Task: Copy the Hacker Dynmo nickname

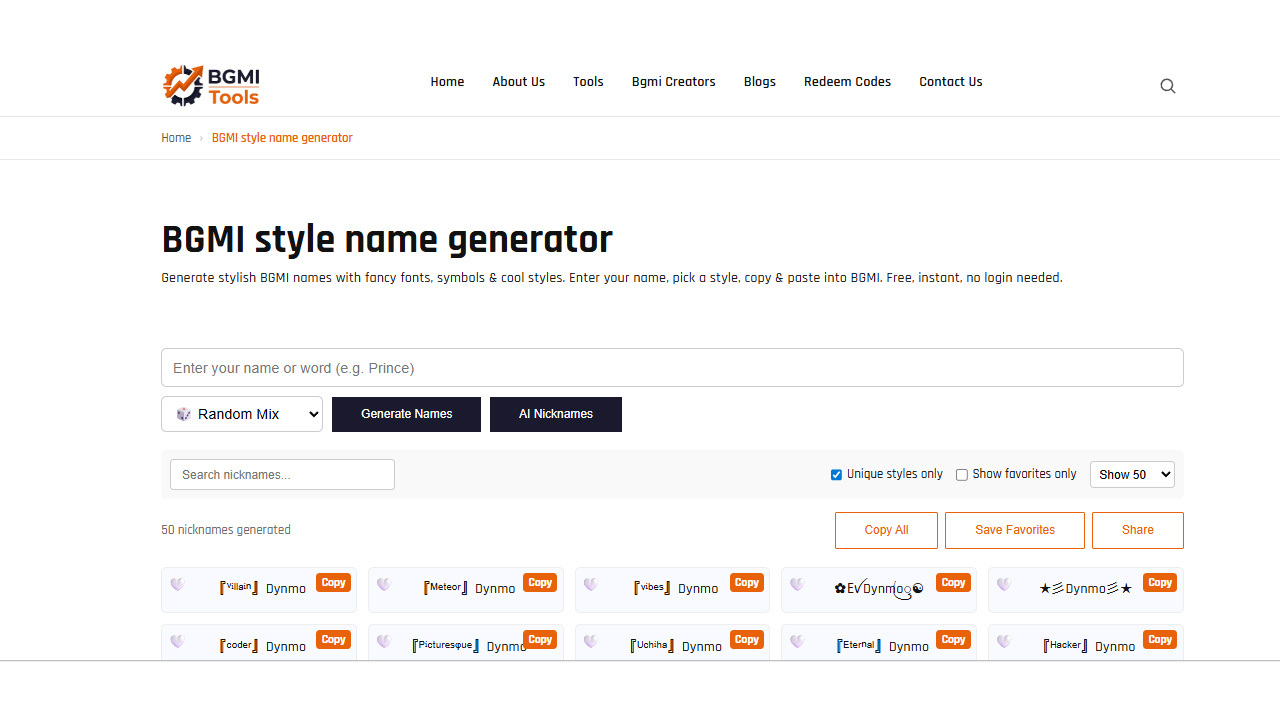Action: point(1160,640)
